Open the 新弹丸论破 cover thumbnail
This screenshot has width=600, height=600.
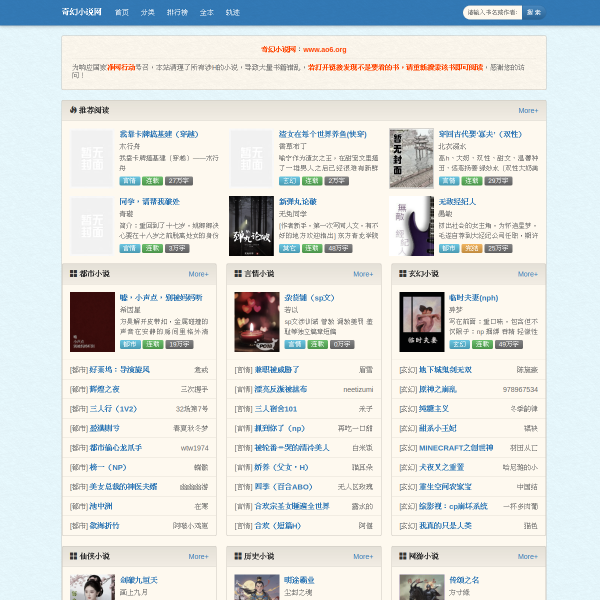[x=251, y=226]
